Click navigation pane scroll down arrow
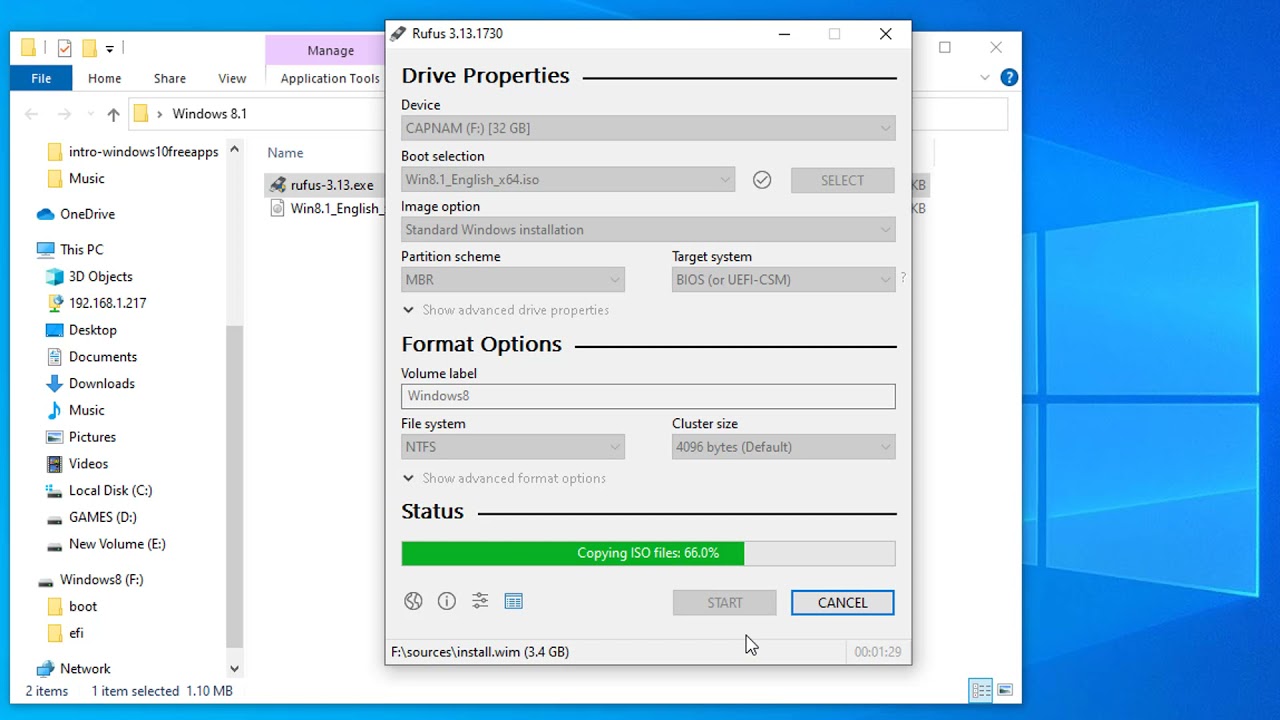1280x720 pixels. (x=234, y=668)
